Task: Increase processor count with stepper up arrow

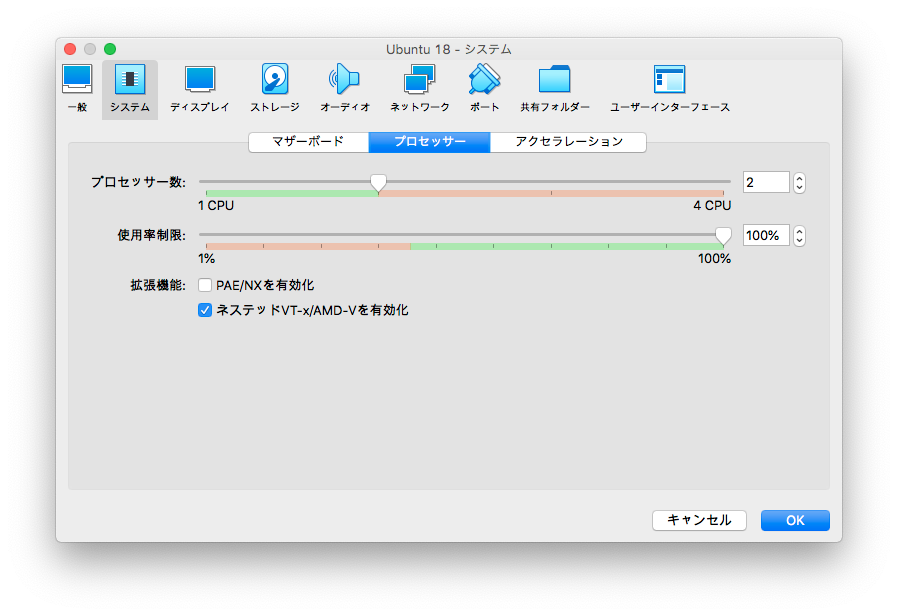Action: [x=799, y=178]
